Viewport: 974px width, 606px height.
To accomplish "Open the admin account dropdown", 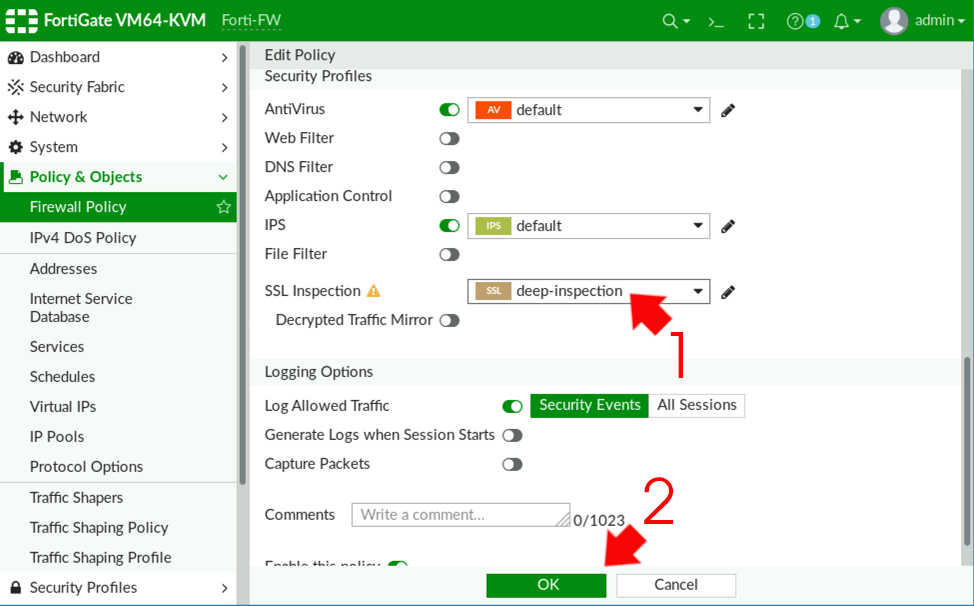I will click(x=940, y=20).
